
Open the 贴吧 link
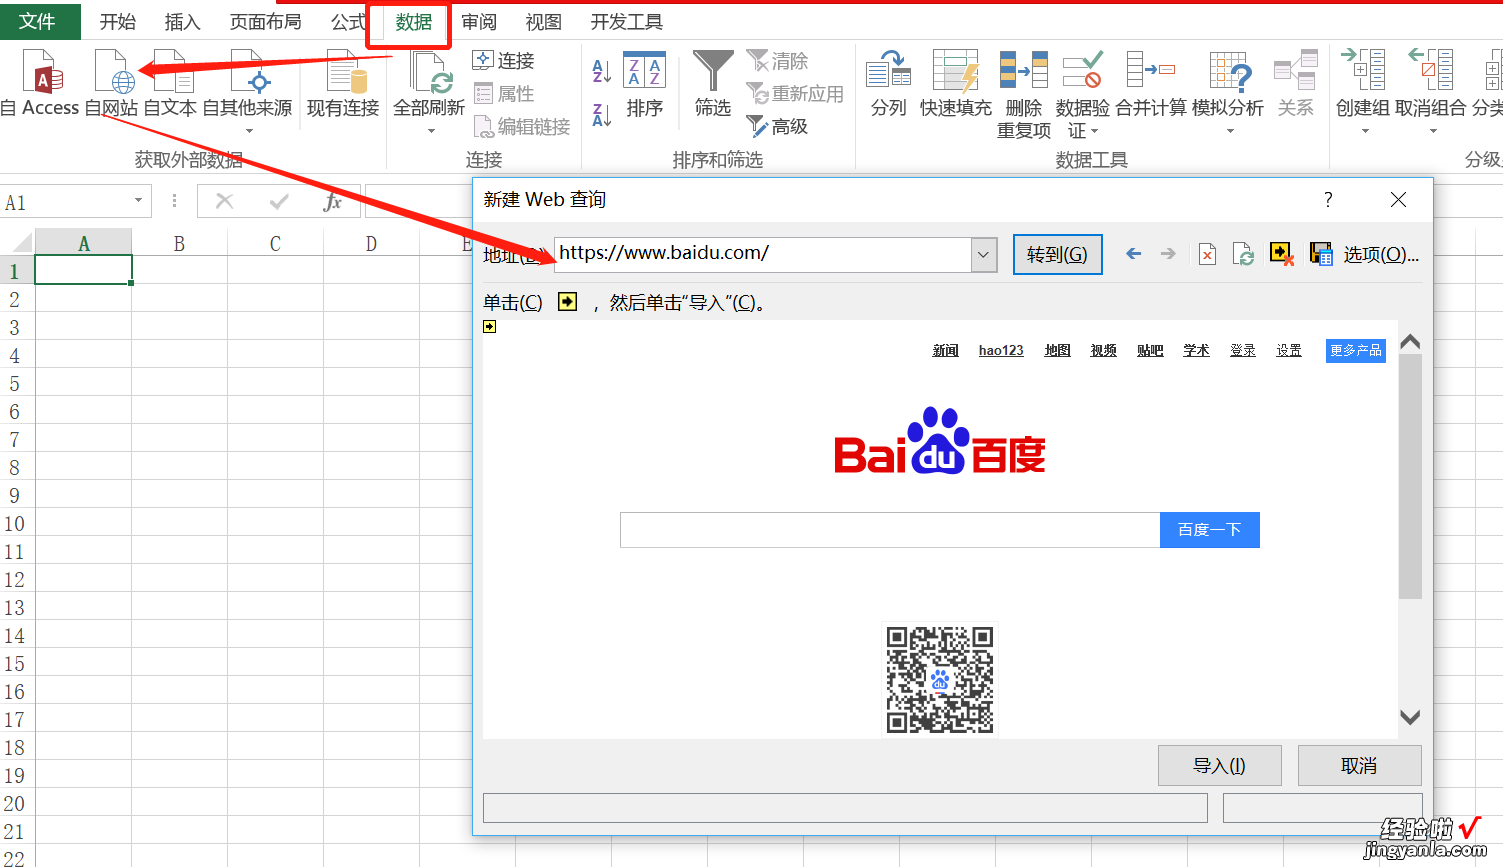click(1150, 351)
